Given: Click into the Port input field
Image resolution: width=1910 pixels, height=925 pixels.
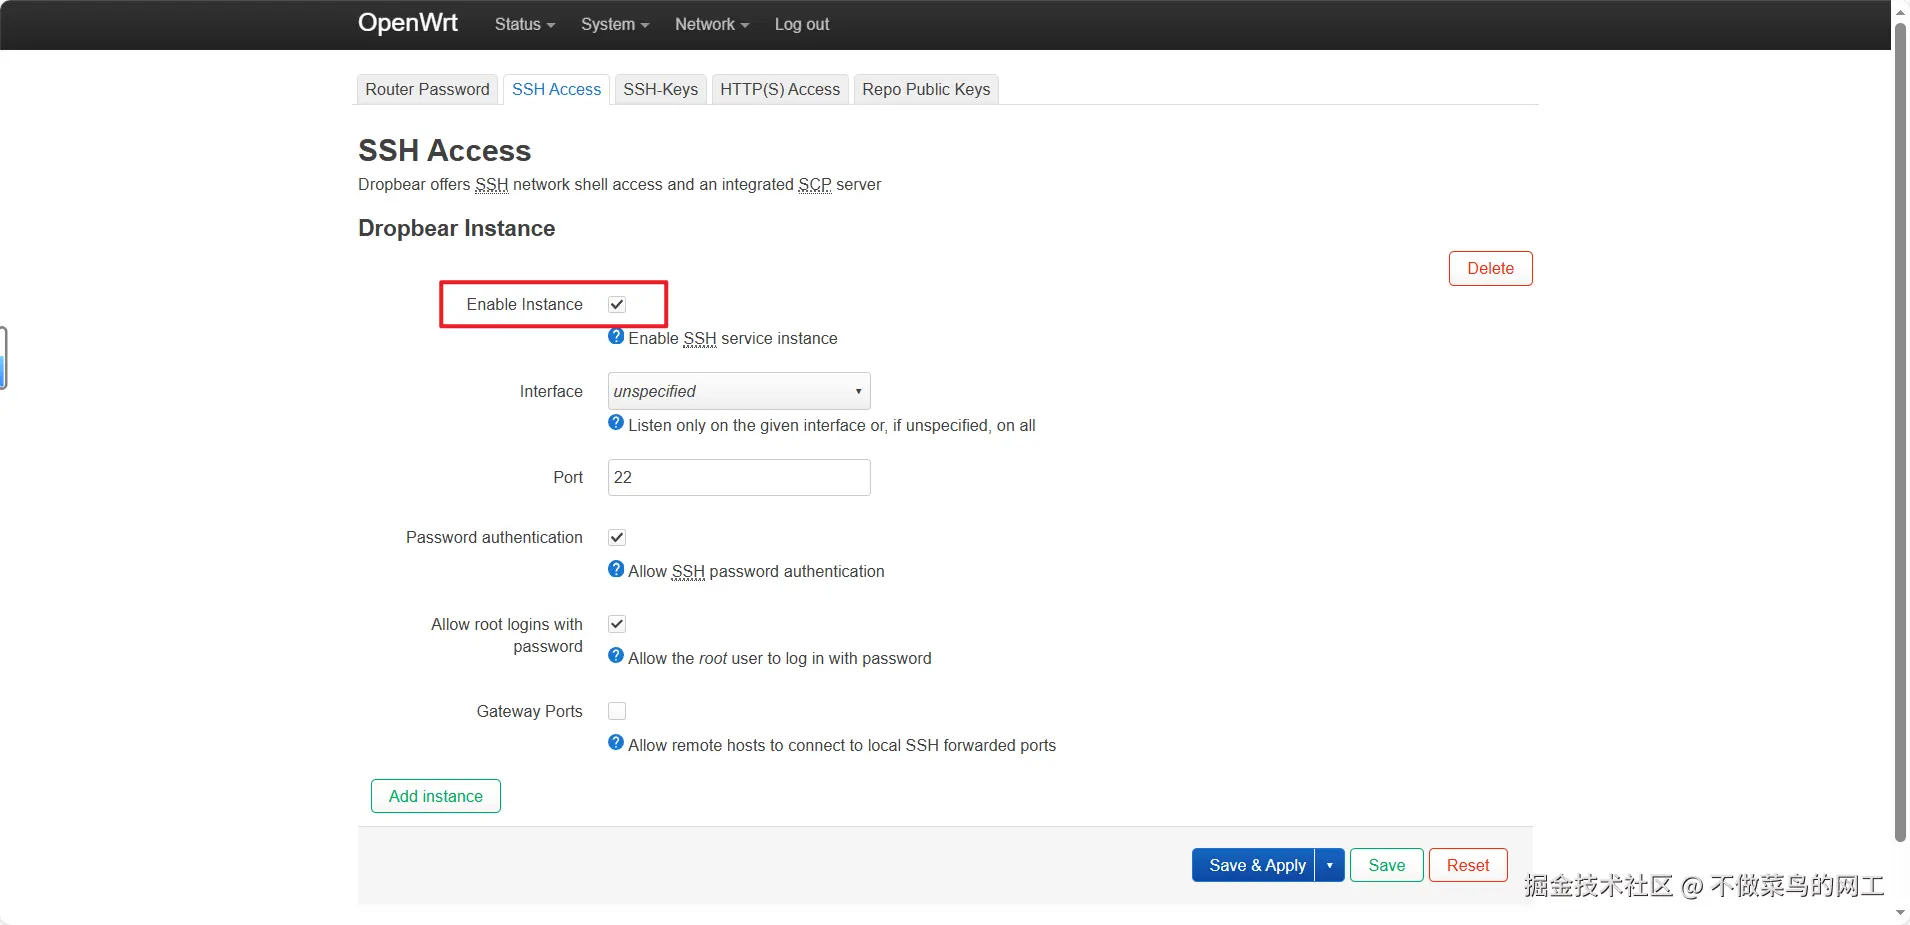Looking at the screenshot, I should (739, 478).
